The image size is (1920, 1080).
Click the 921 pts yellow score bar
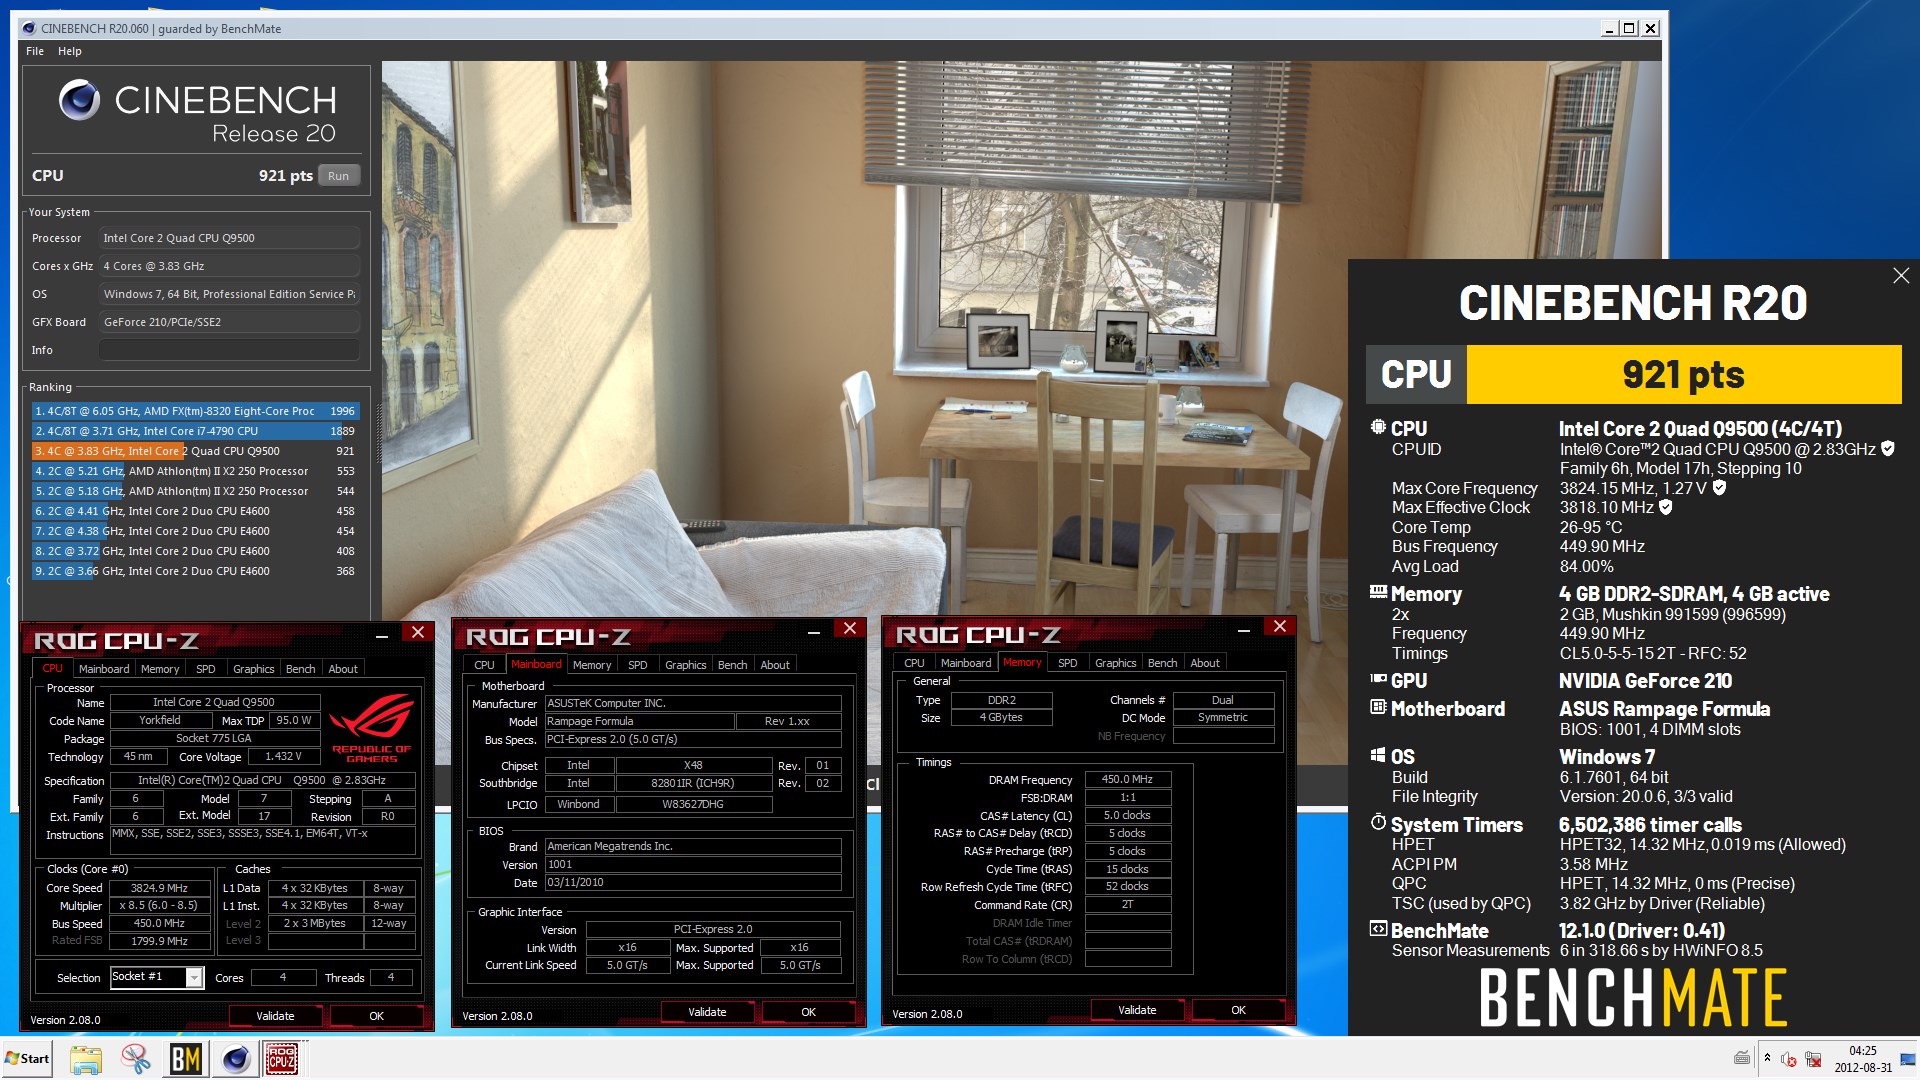[1684, 375]
